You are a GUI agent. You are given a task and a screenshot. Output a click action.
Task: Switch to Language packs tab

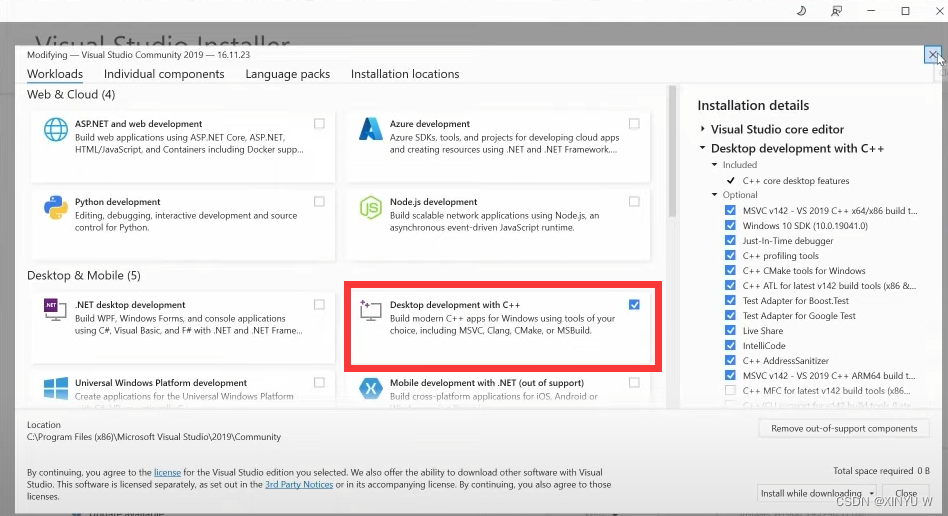(288, 74)
